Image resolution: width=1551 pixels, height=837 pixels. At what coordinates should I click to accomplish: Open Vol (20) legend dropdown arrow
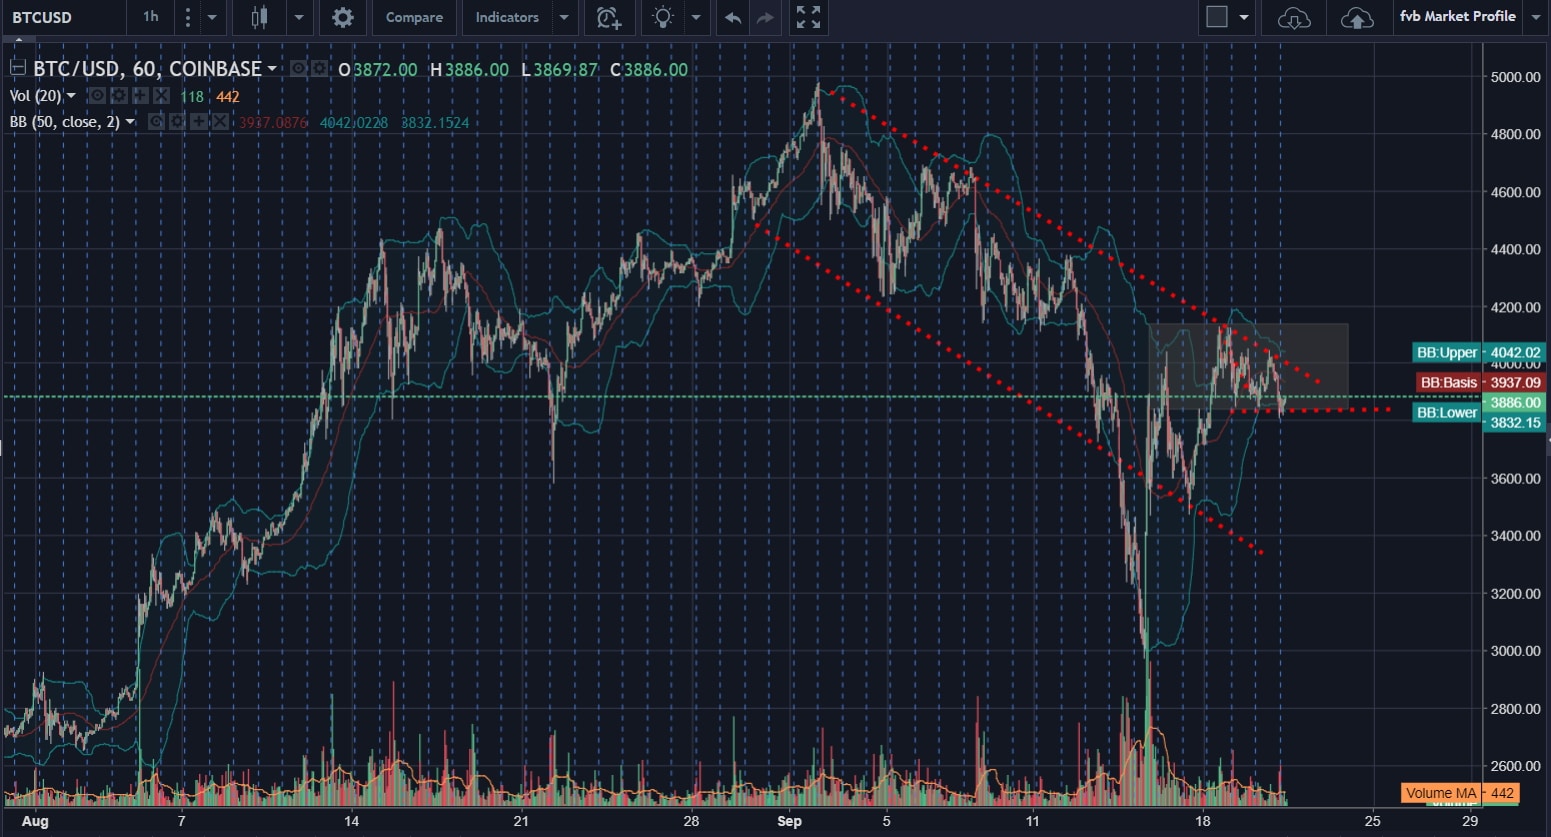71,96
